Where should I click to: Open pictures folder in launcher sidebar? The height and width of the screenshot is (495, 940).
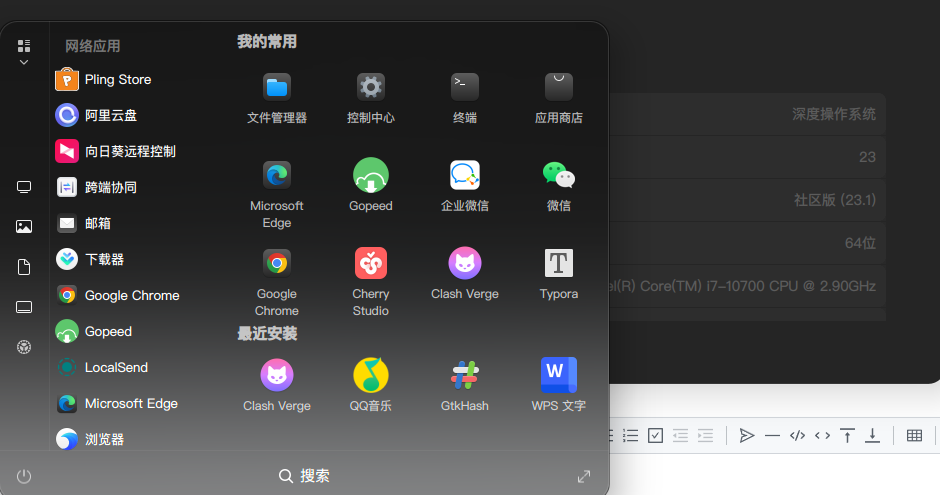tap(24, 227)
